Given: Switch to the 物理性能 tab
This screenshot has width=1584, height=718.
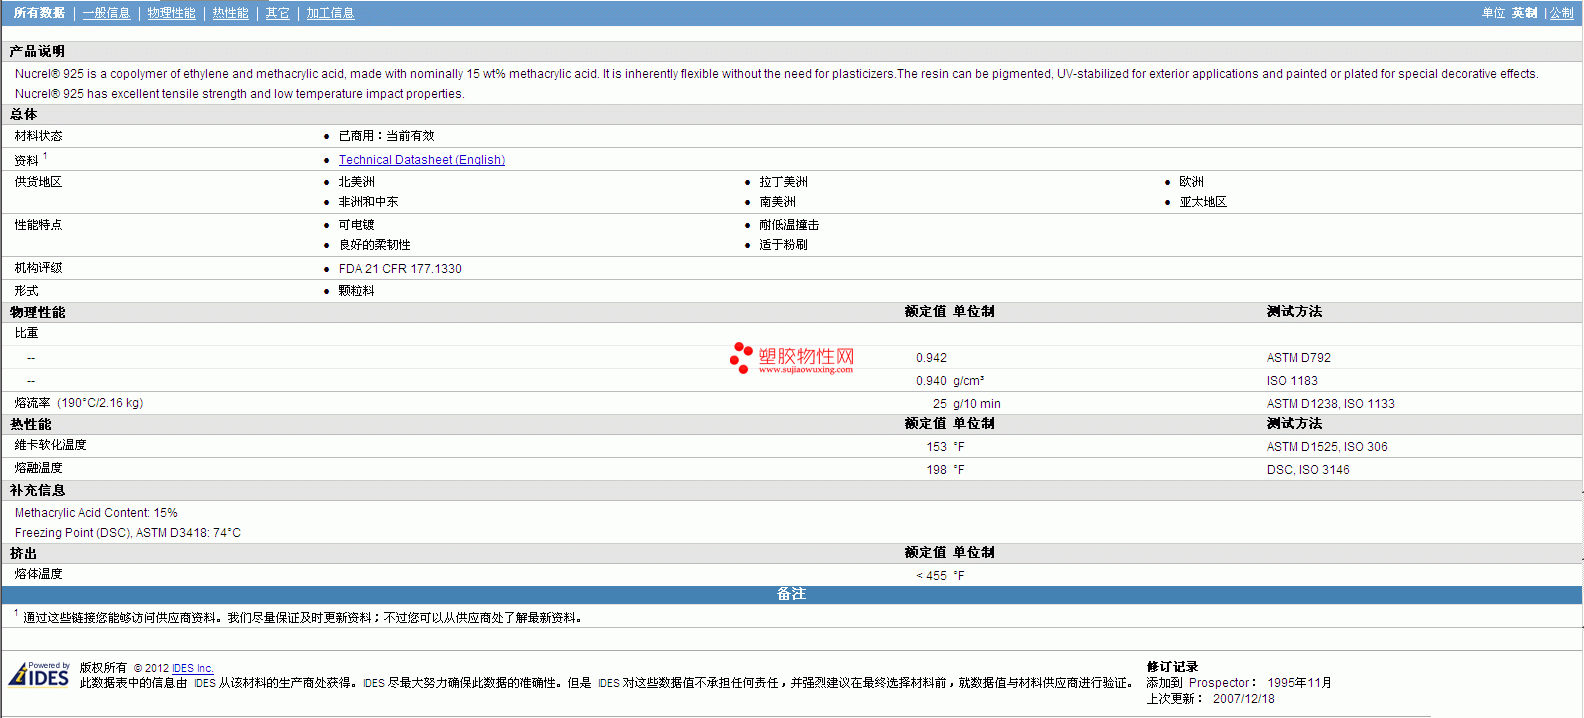Looking at the screenshot, I should [172, 13].
